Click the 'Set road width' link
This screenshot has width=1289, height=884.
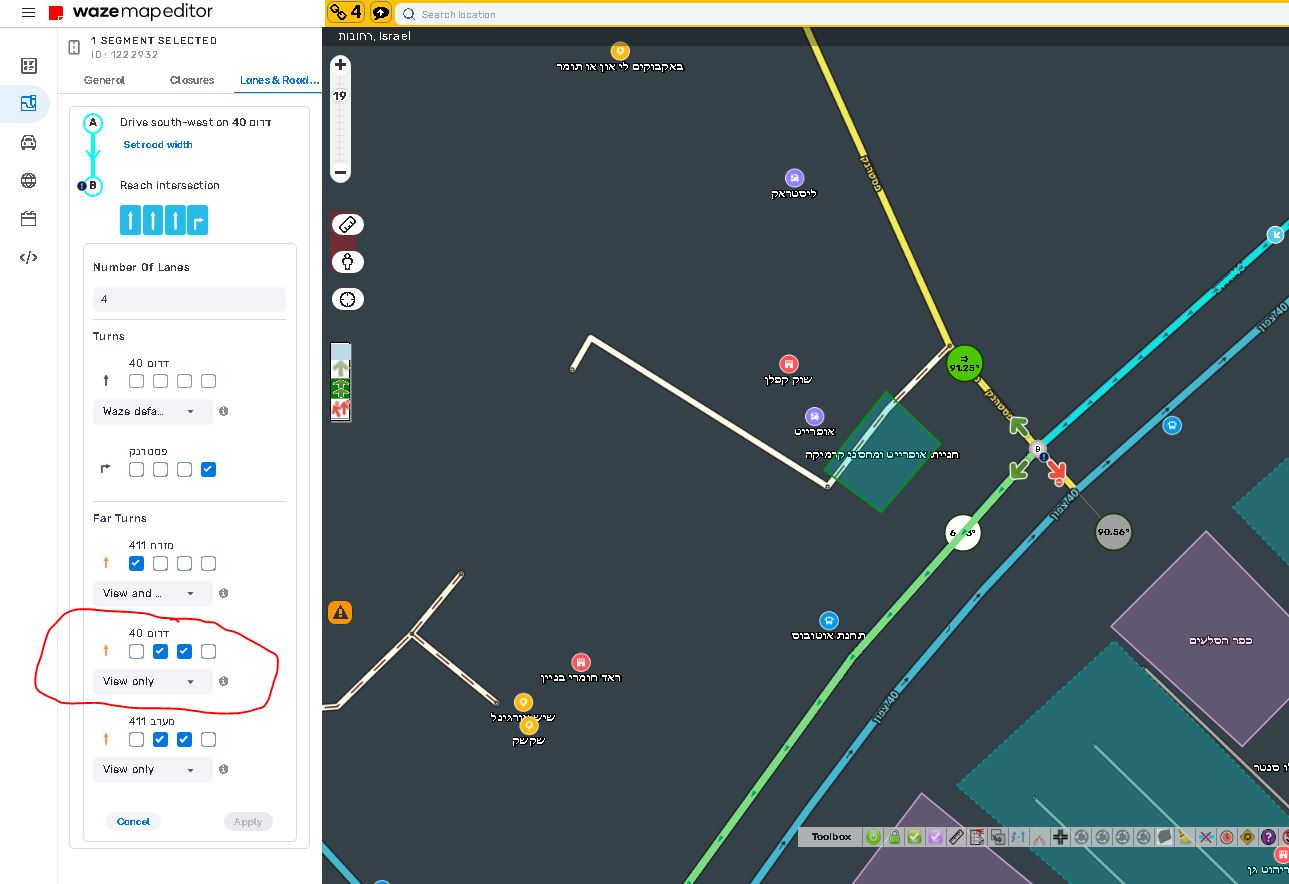(x=158, y=145)
